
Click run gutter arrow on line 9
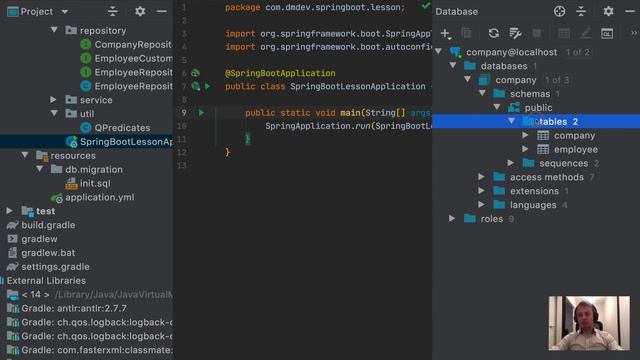[x=201, y=112]
